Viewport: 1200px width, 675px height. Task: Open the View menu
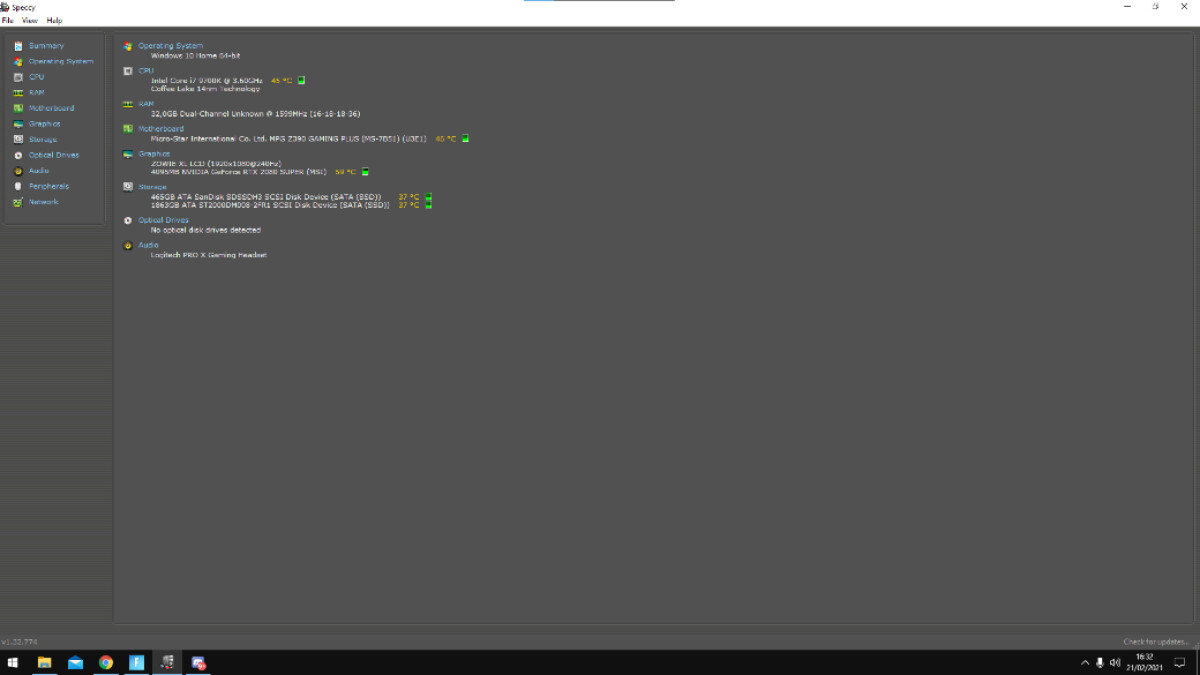click(x=29, y=19)
